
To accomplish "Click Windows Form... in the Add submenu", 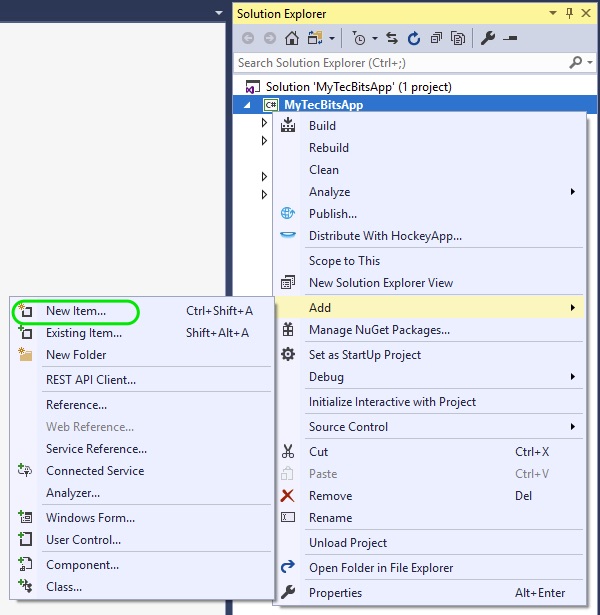I will click(x=142, y=518).
